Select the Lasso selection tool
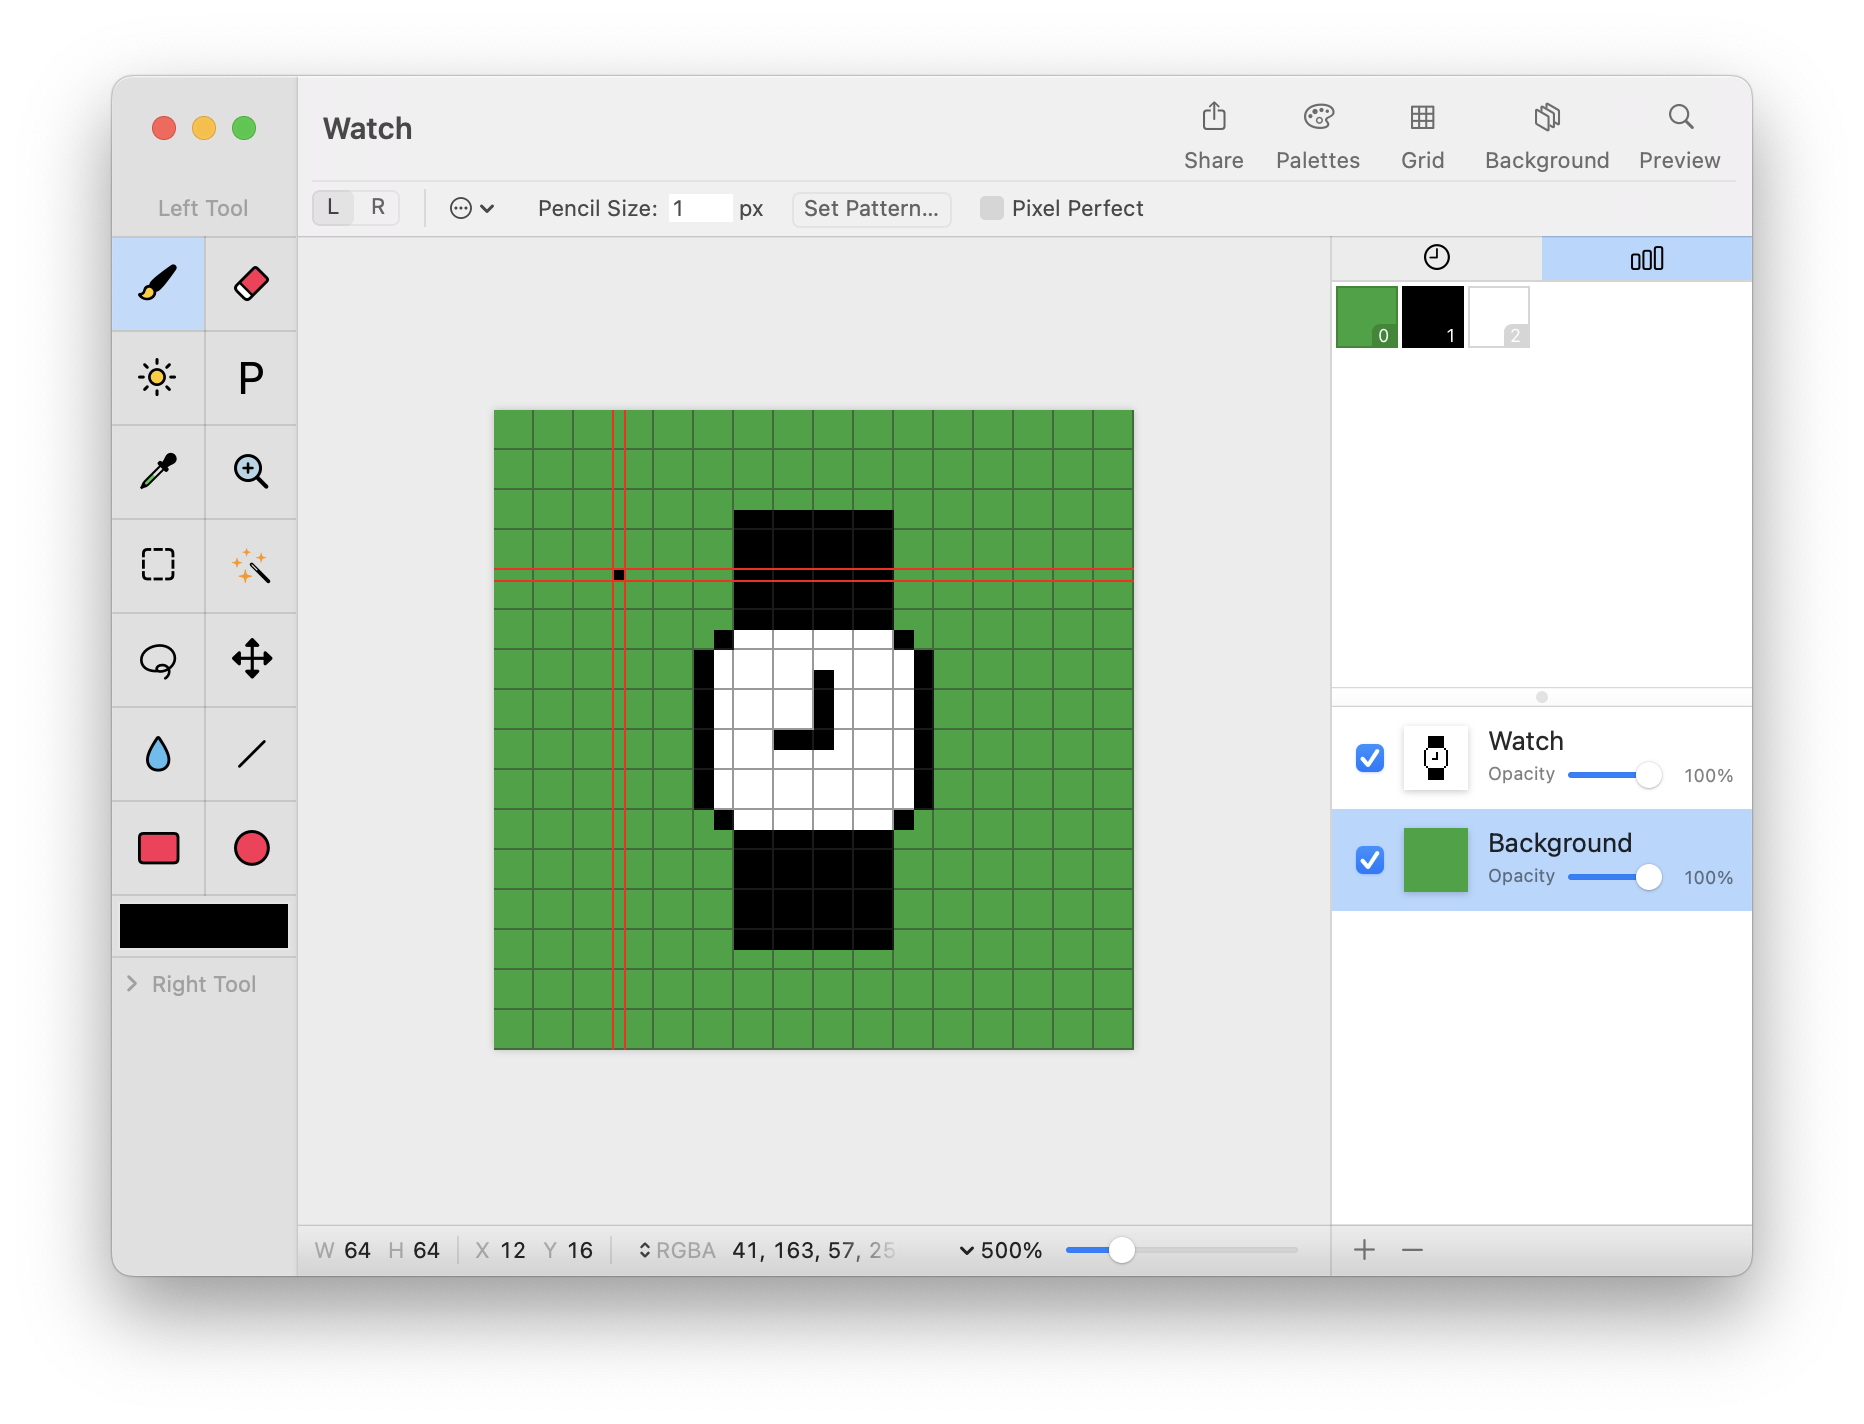Screen dimensions: 1864x1424 coord(158,659)
